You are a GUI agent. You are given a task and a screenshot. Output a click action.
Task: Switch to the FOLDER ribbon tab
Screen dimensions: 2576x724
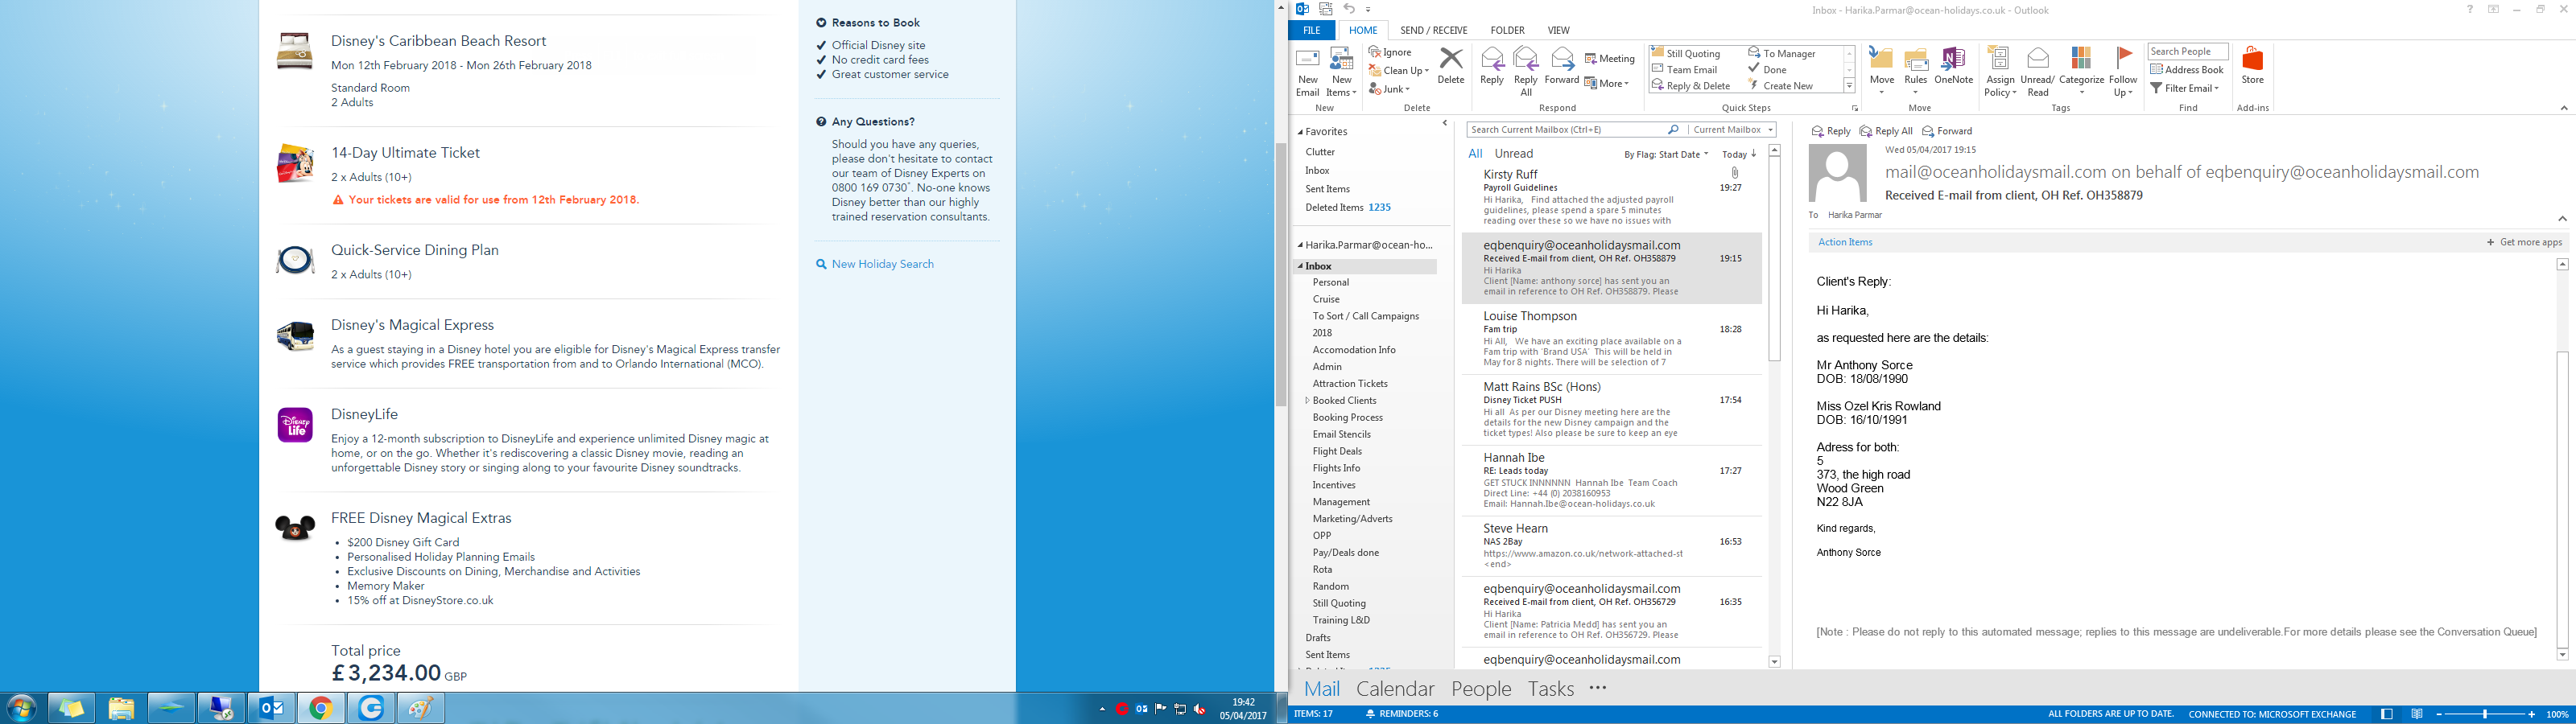[1507, 30]
